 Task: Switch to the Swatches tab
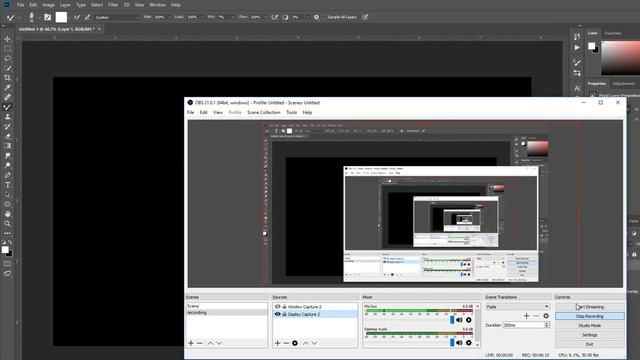pos(613,33)
